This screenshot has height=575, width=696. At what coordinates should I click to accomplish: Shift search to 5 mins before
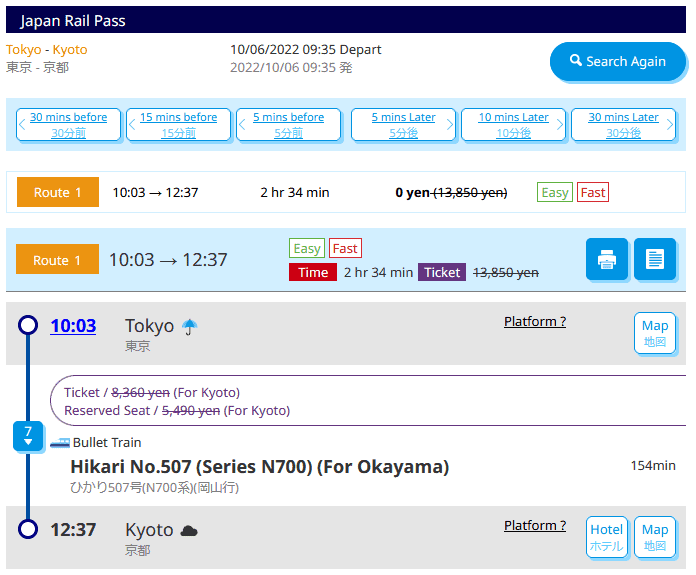coord(288,125)
